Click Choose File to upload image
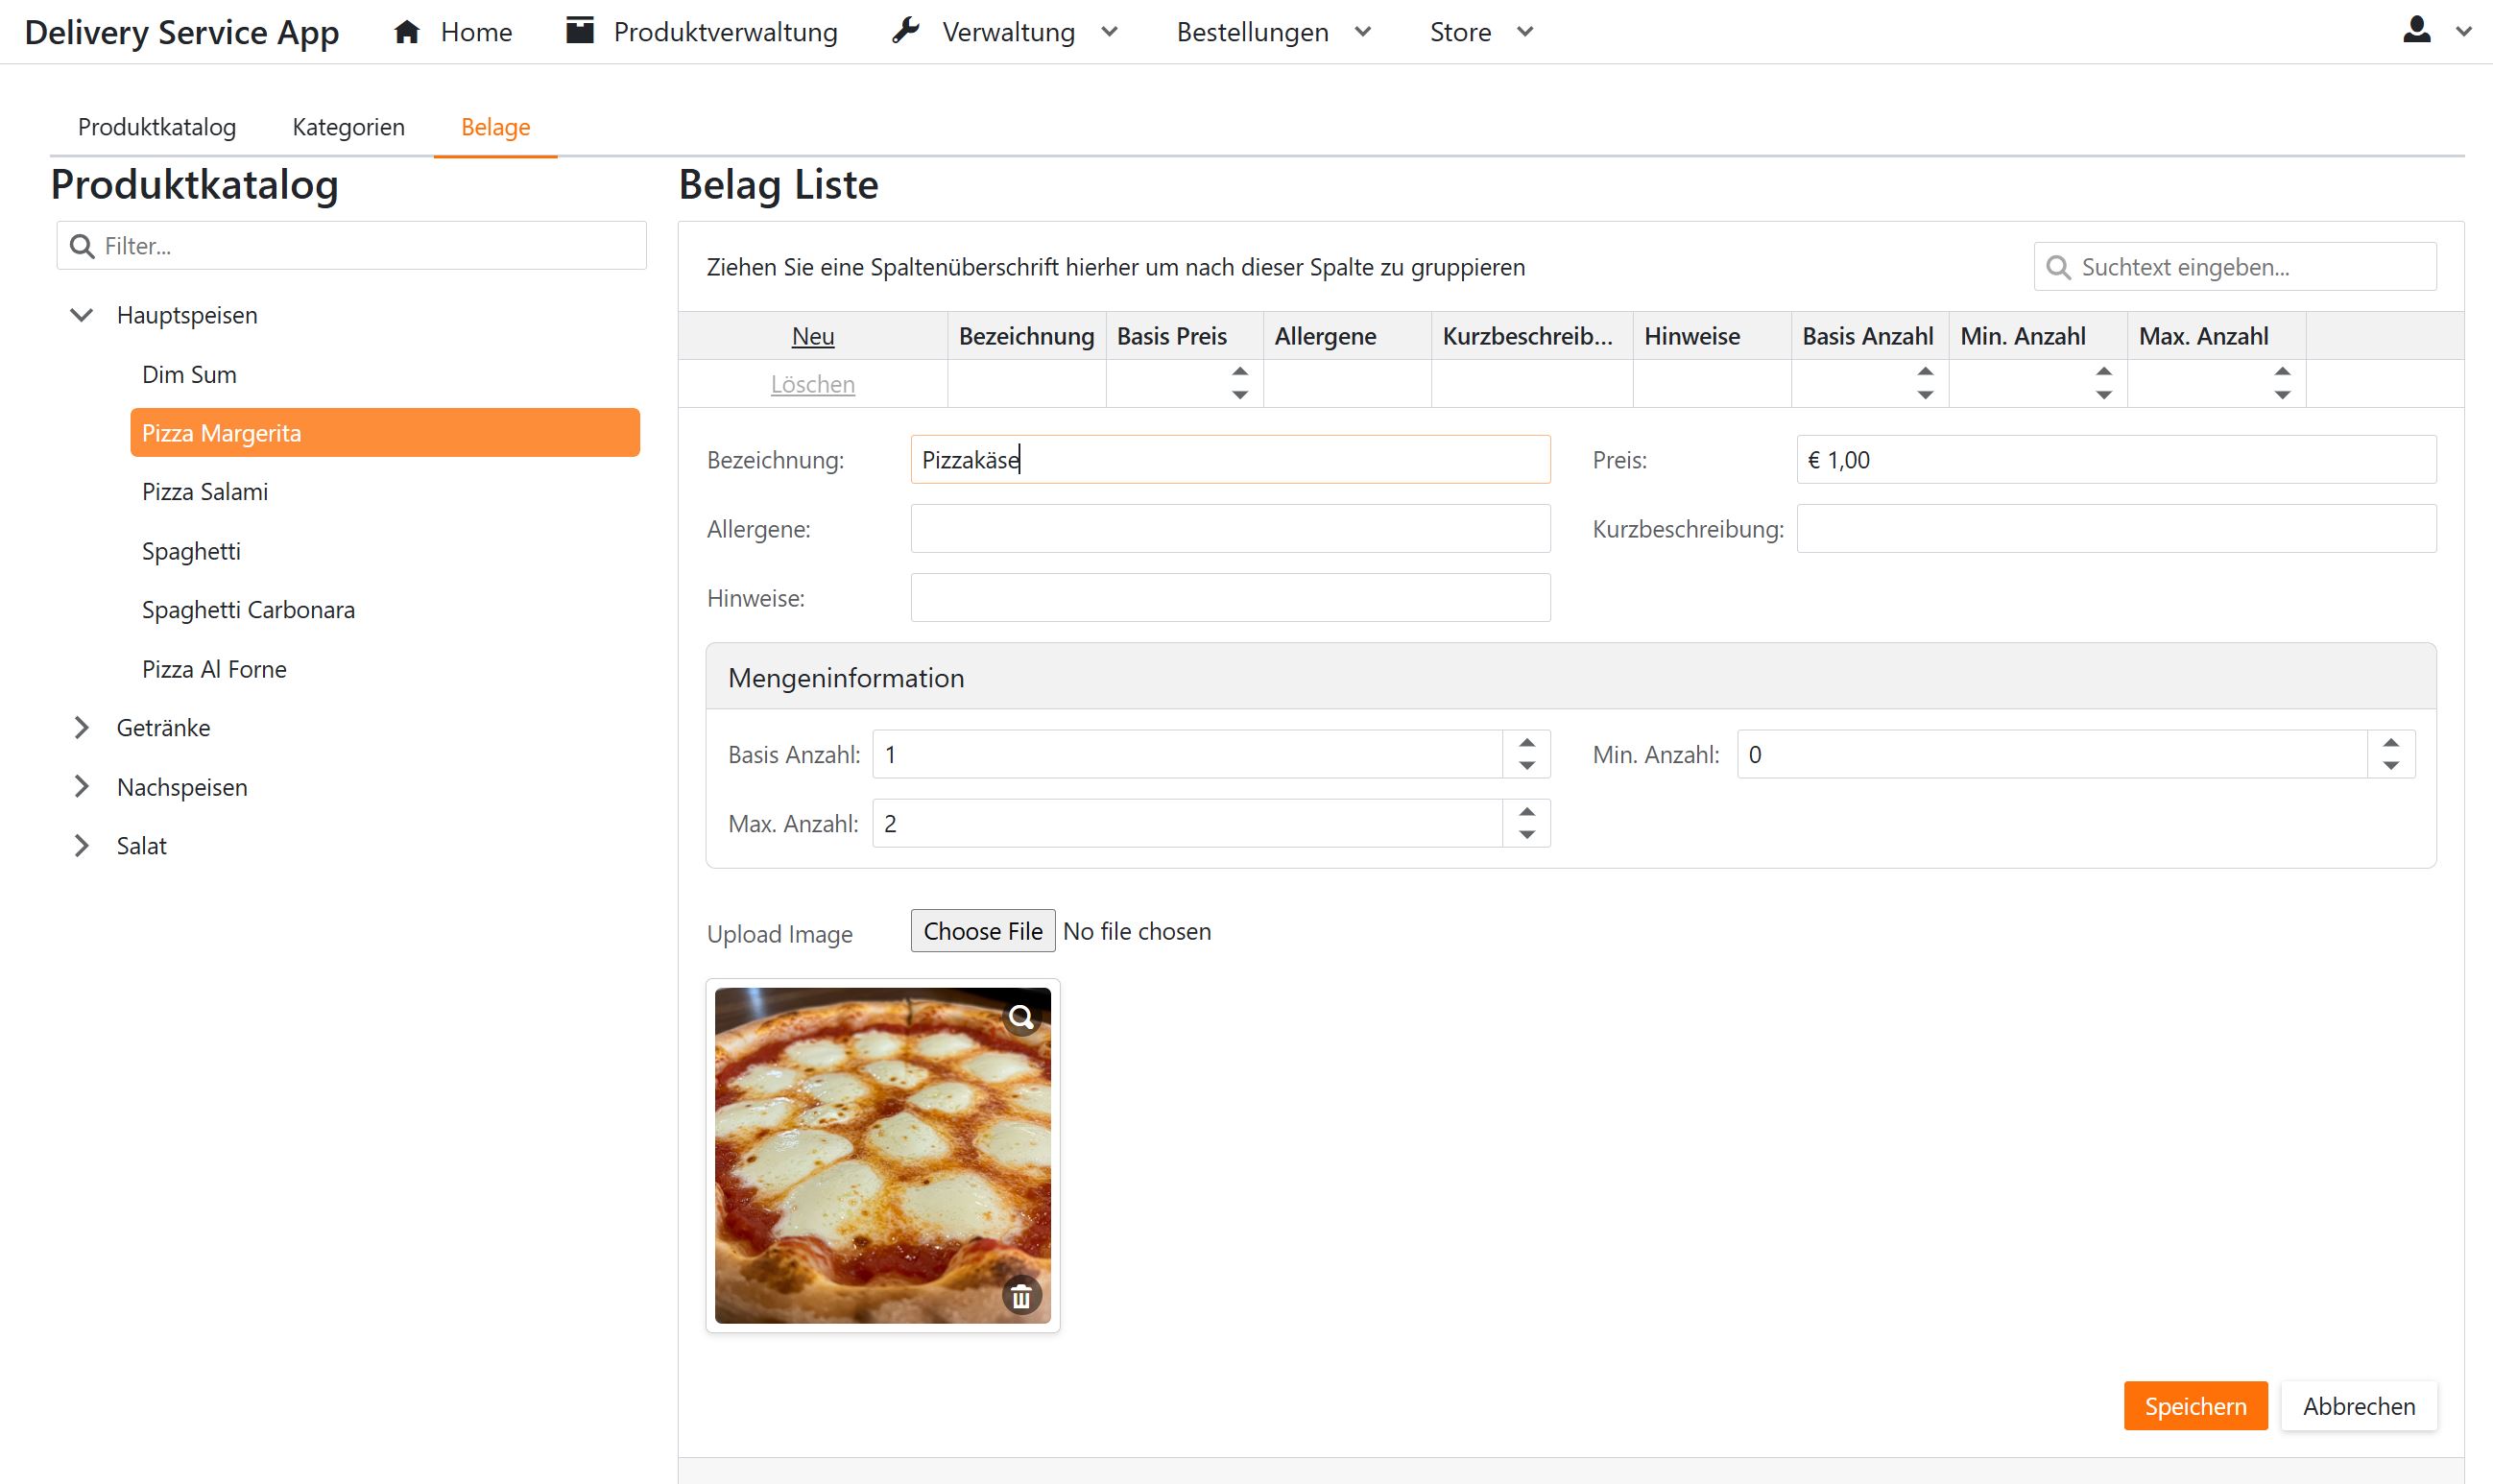 click(x=983, y=931)
